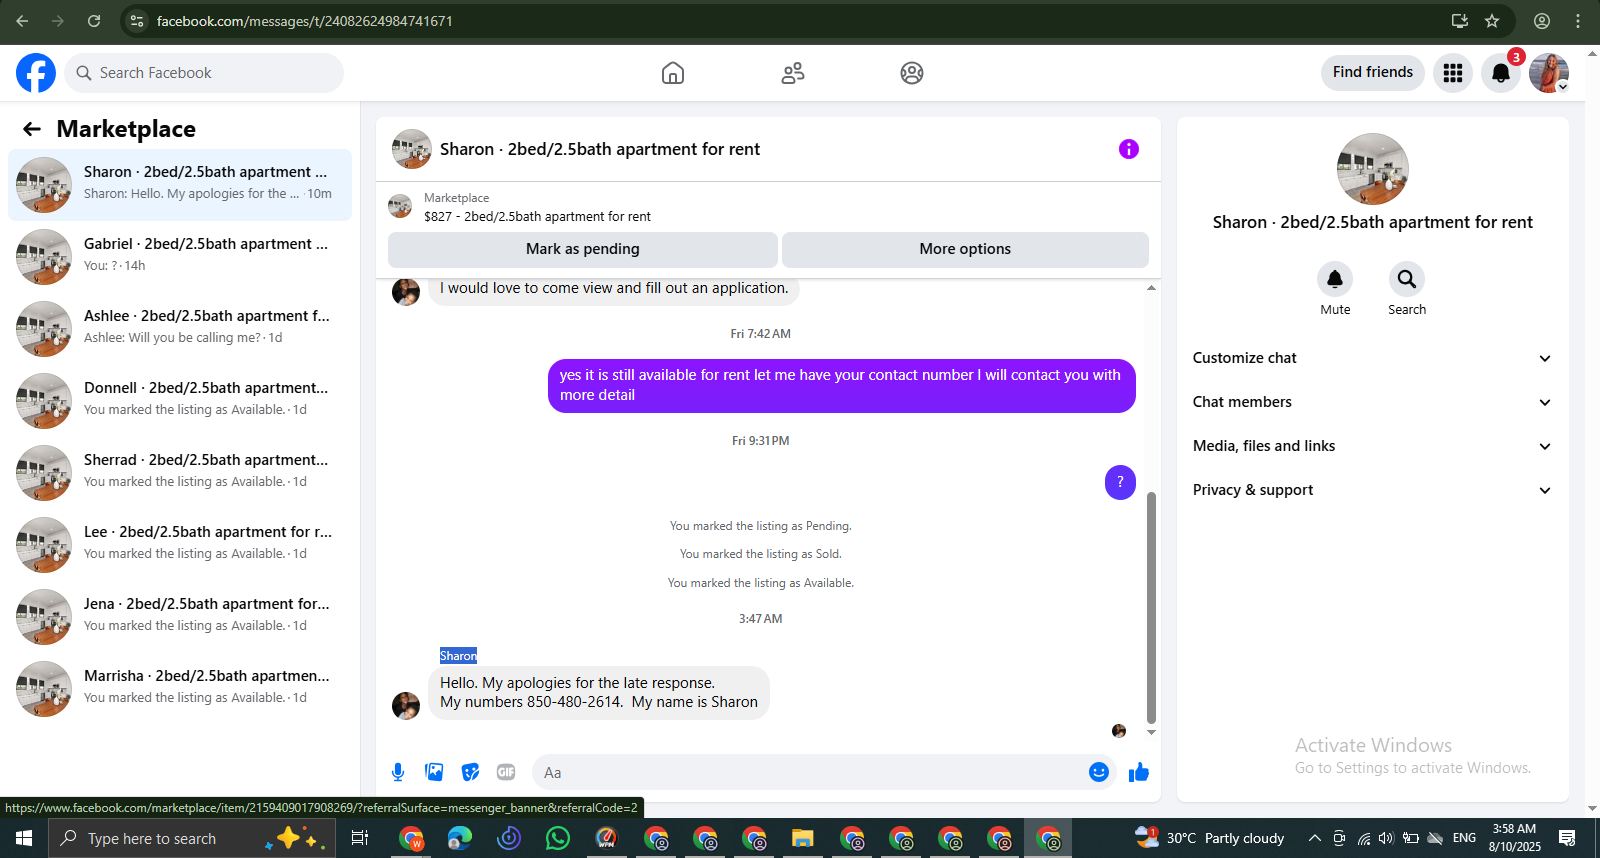Open Sharon's conversation in the chat list
Image resolution: width=1600 pixels, height=858 pixels.
tap(180, 185)
